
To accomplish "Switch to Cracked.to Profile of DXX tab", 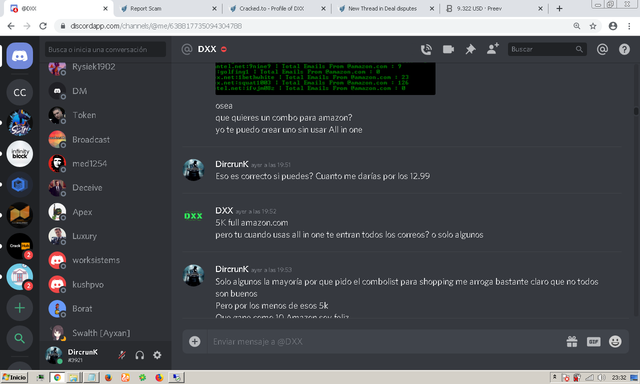I will coord(276,9).
